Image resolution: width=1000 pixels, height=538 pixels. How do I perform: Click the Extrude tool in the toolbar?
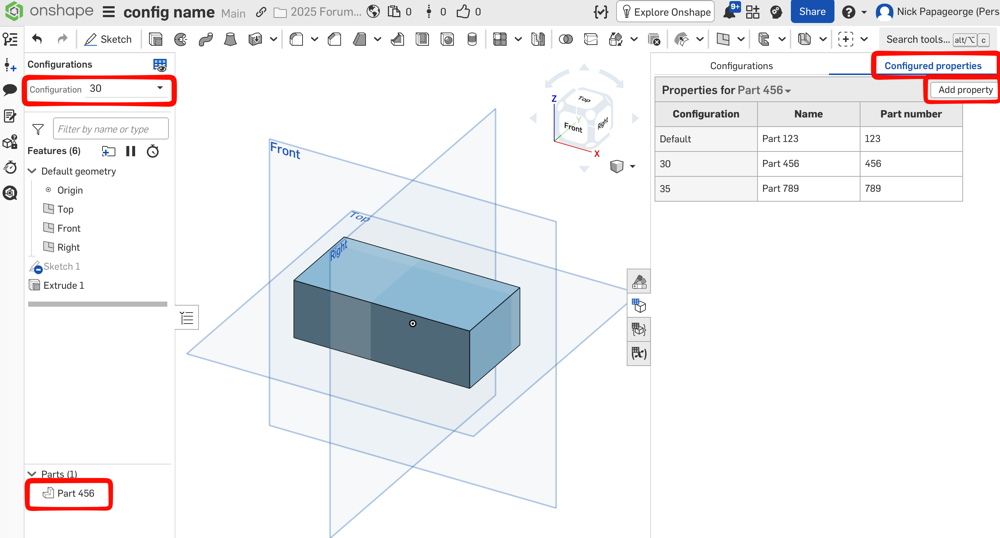point(156,40)
